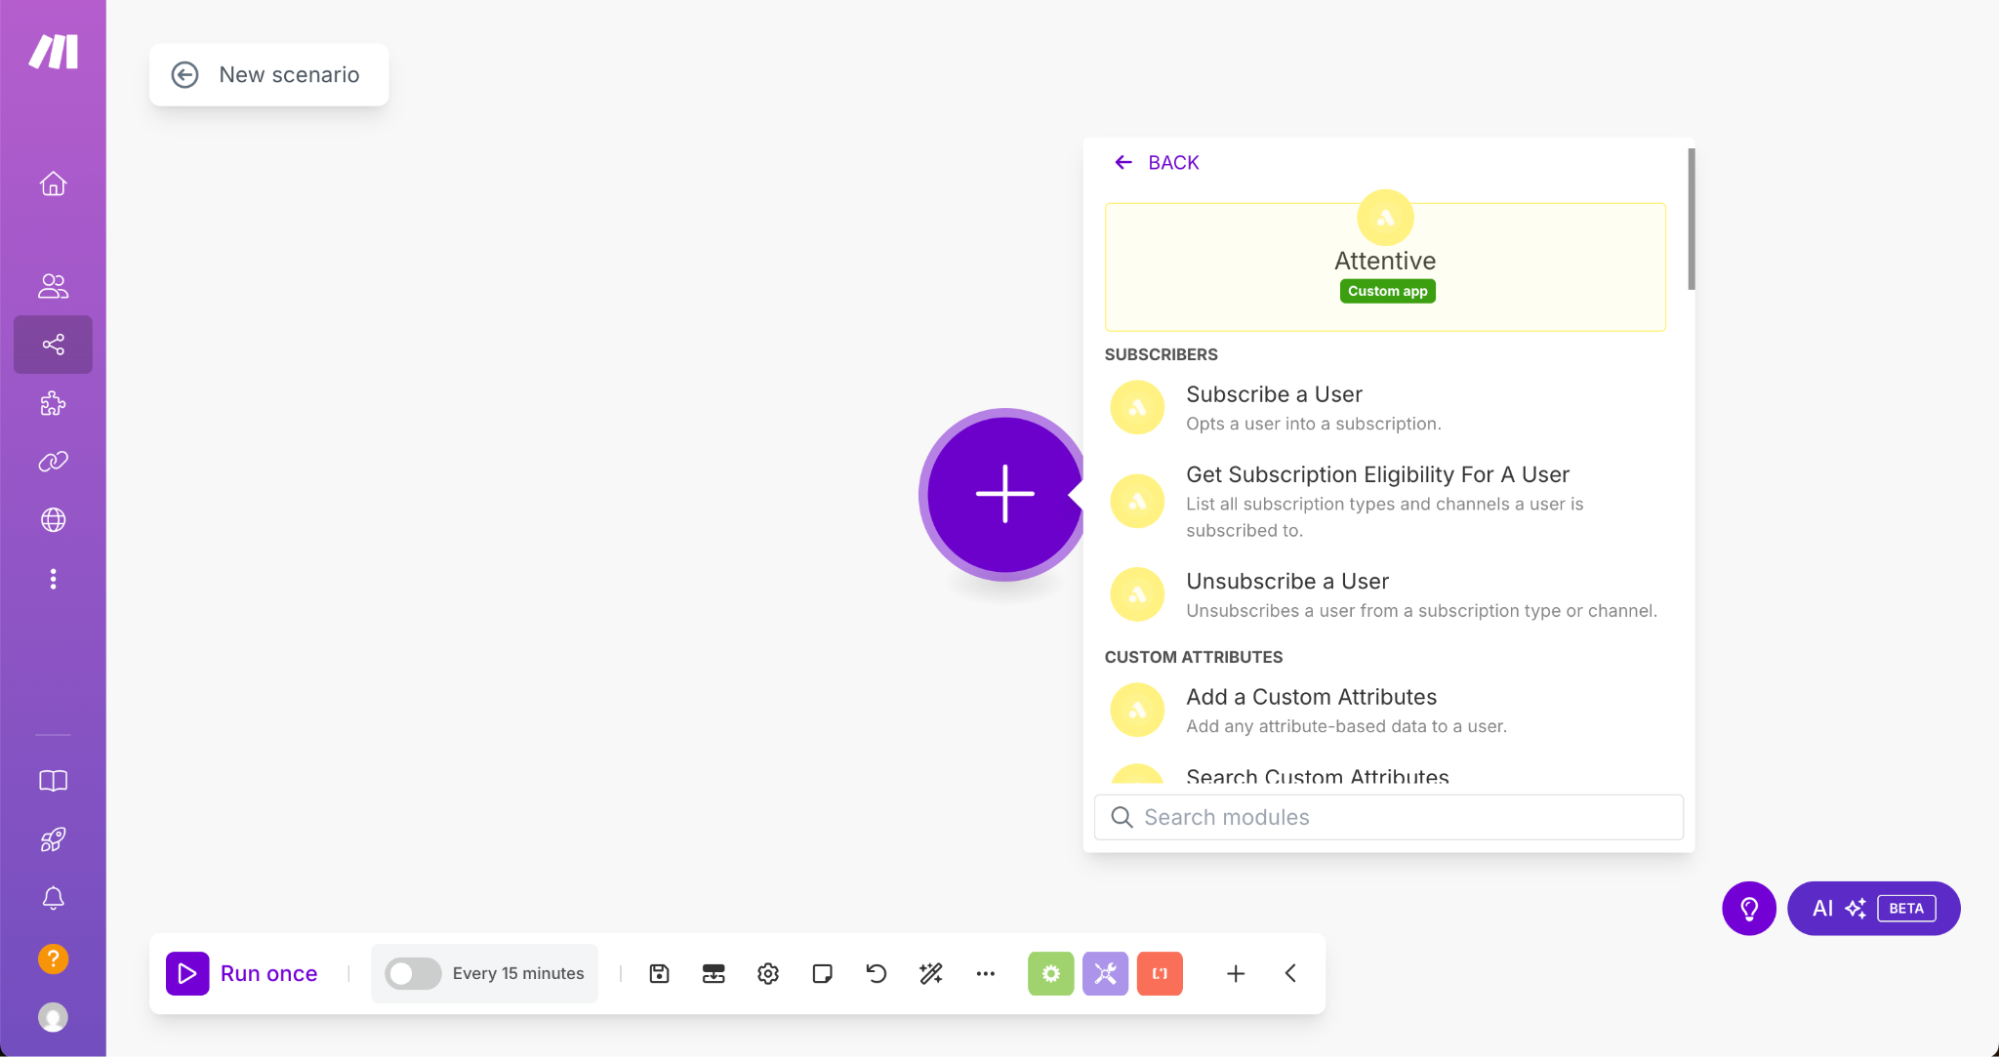This screenshot has height=1058, width=1999.
Task: Click the big purple plus module circle
Action: pos(1004,494)
